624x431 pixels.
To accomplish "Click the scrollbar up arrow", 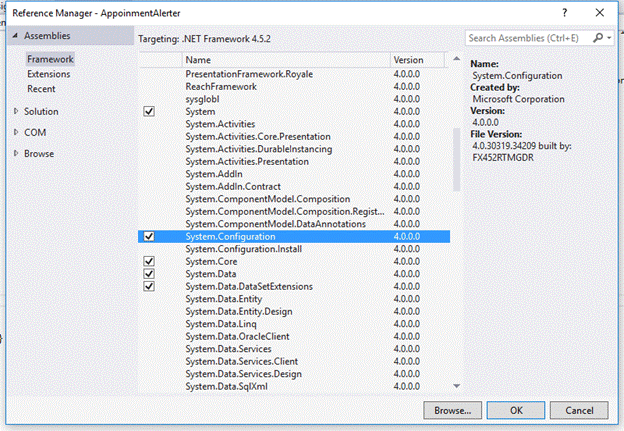I will (x=456, y=59).
